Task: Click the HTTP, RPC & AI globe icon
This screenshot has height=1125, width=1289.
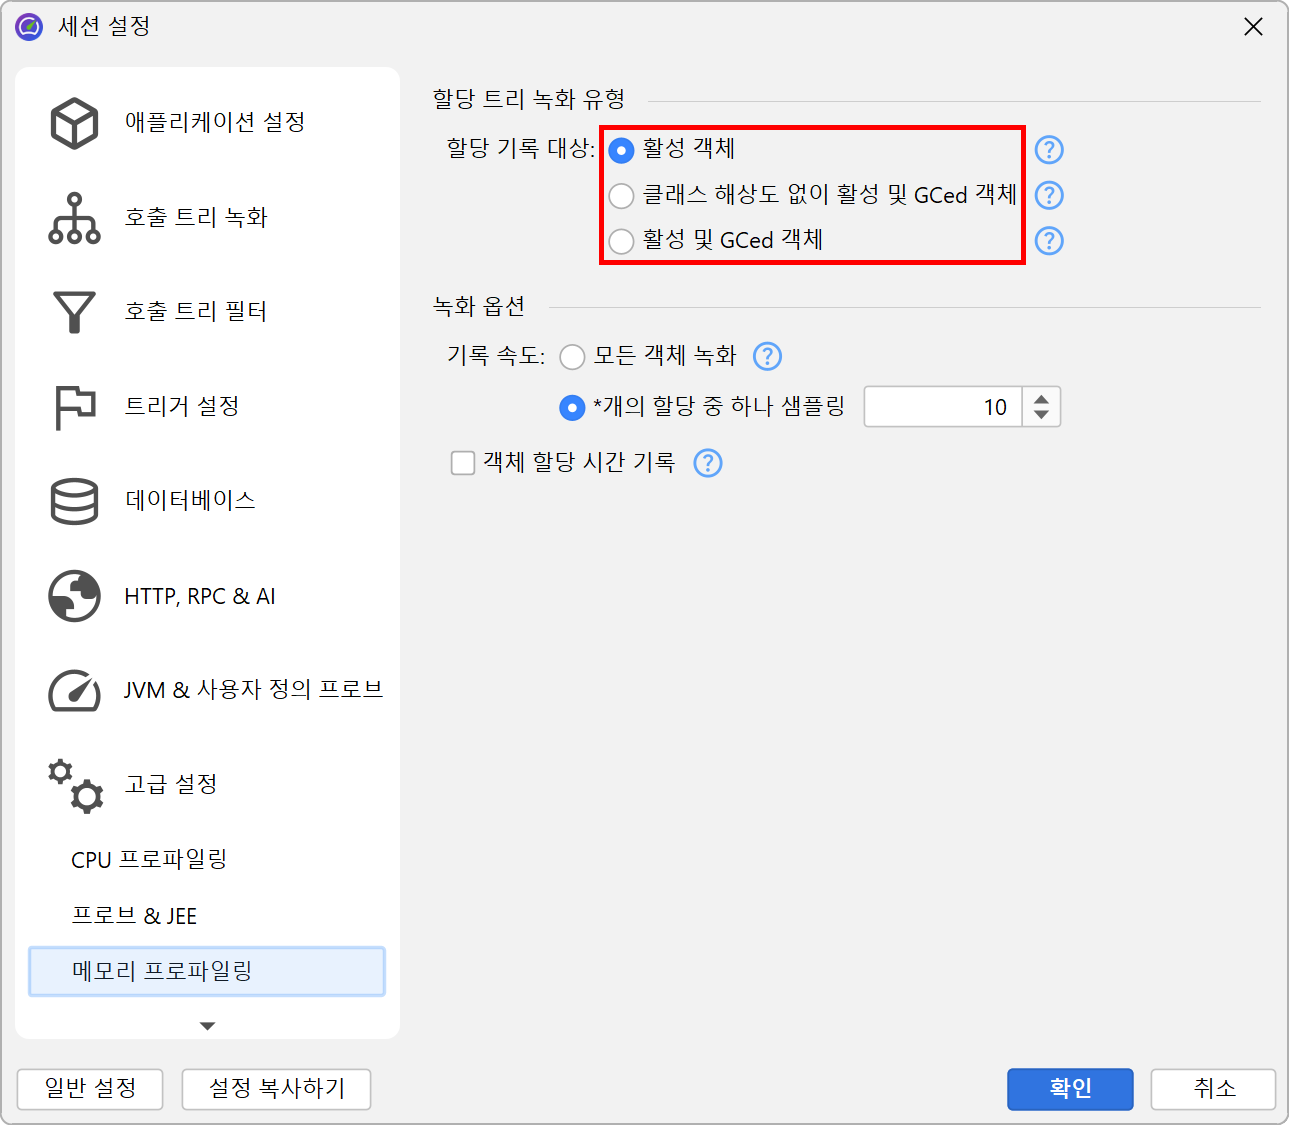Action: tap(74, 596)
